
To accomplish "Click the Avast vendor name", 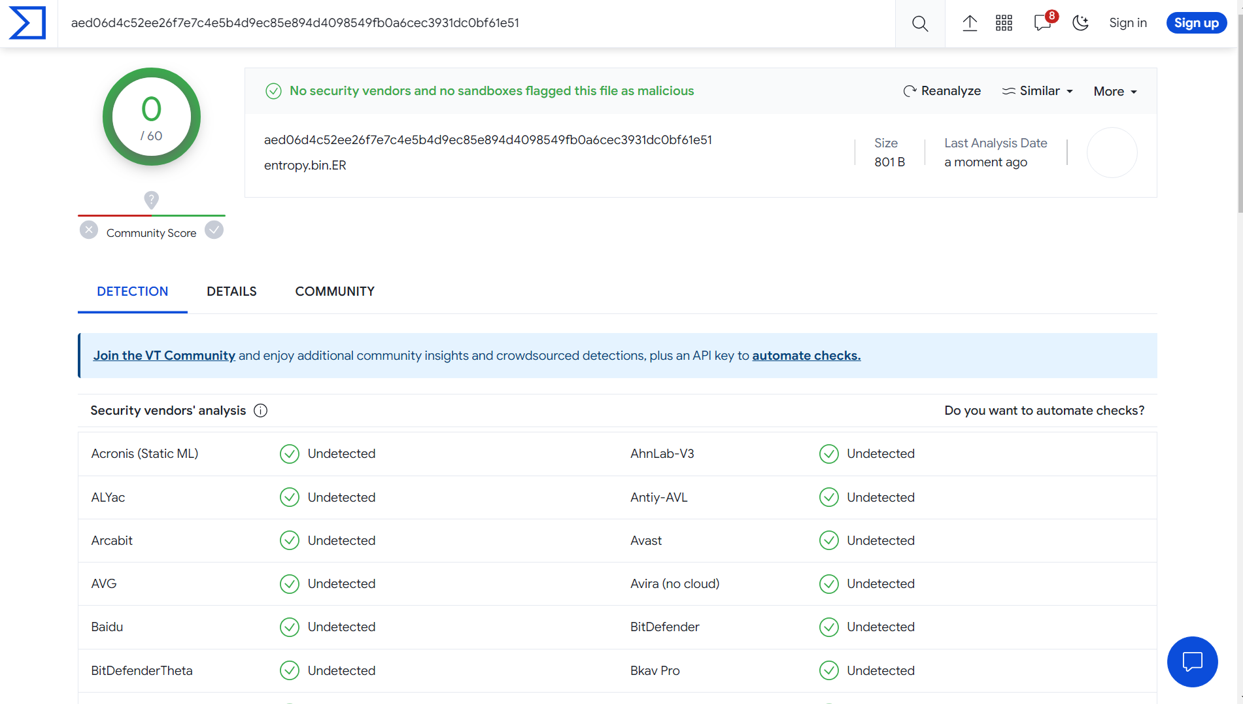I will point(646,540).
